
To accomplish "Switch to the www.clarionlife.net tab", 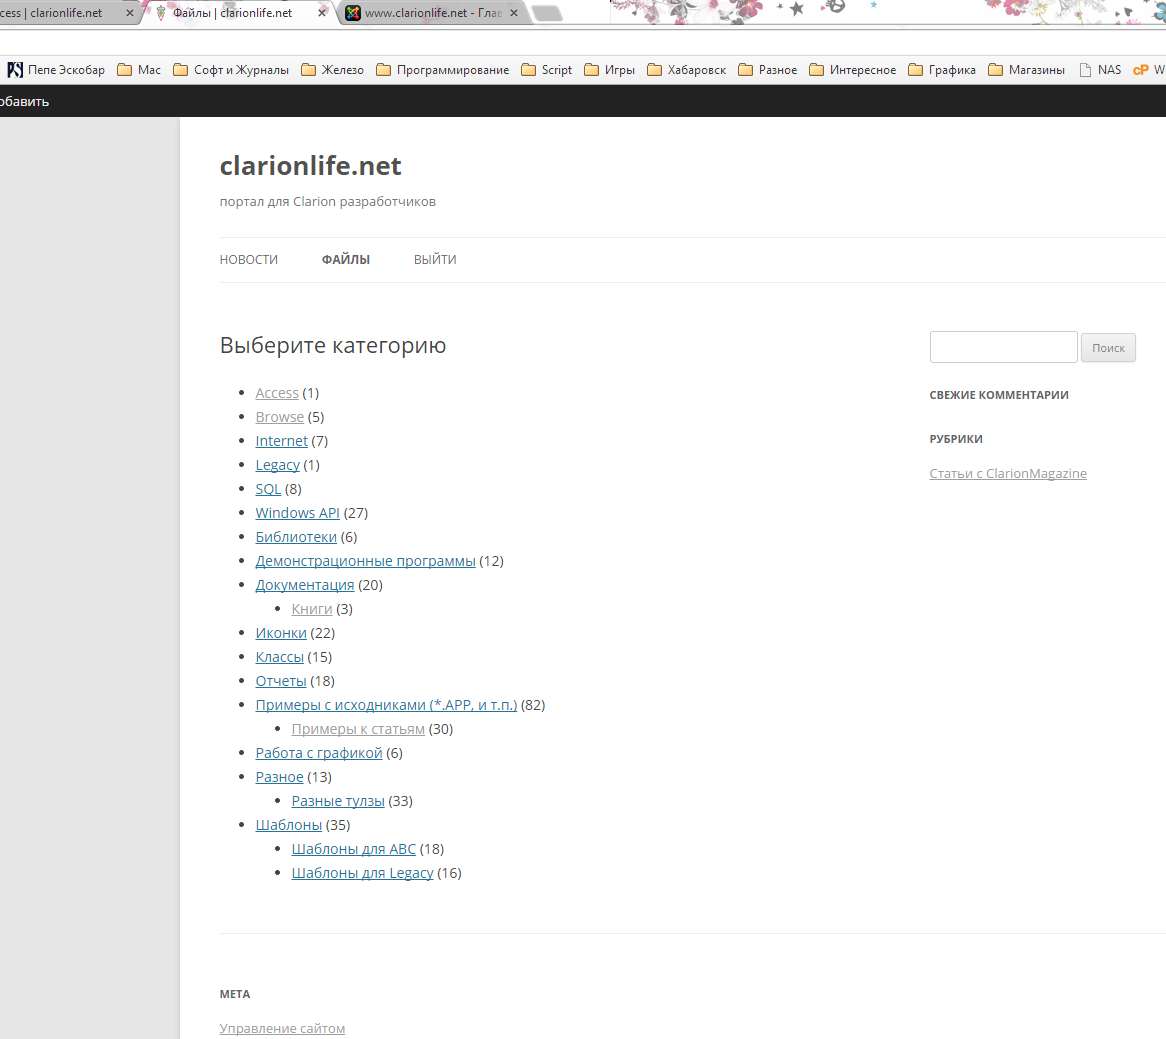I will click(430, 13).
